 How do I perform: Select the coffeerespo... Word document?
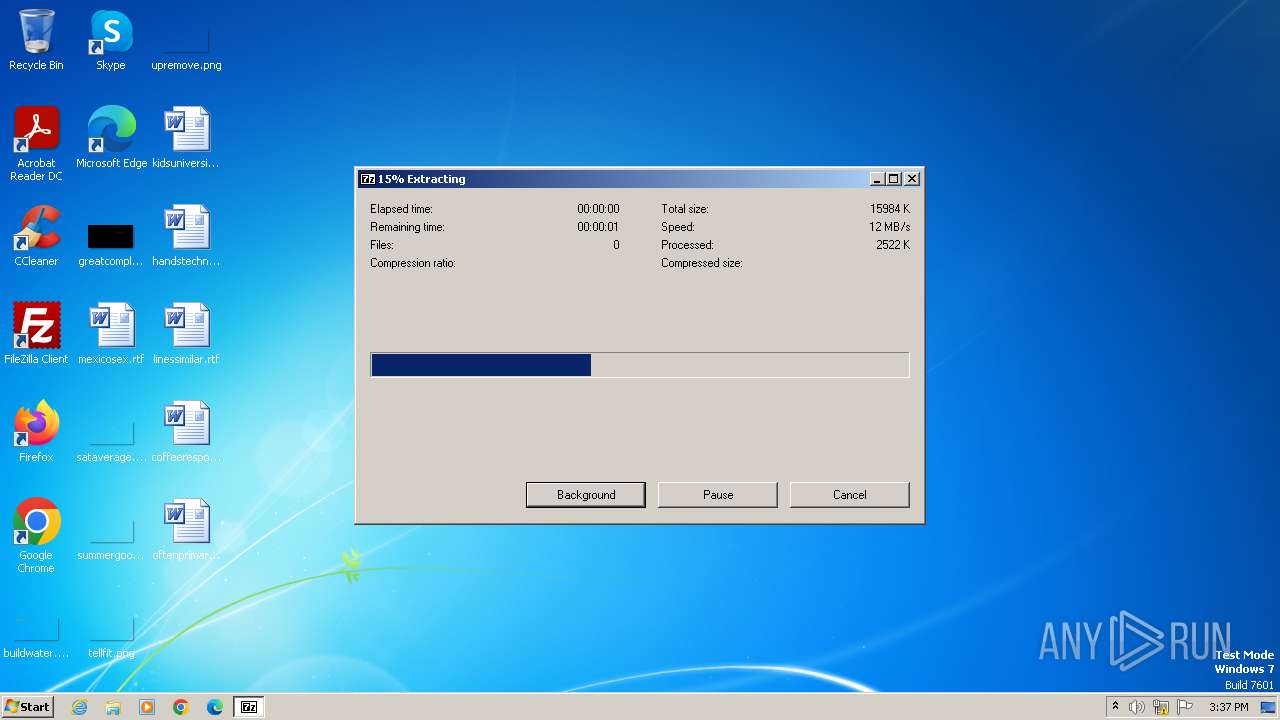[x=186, y=432]
